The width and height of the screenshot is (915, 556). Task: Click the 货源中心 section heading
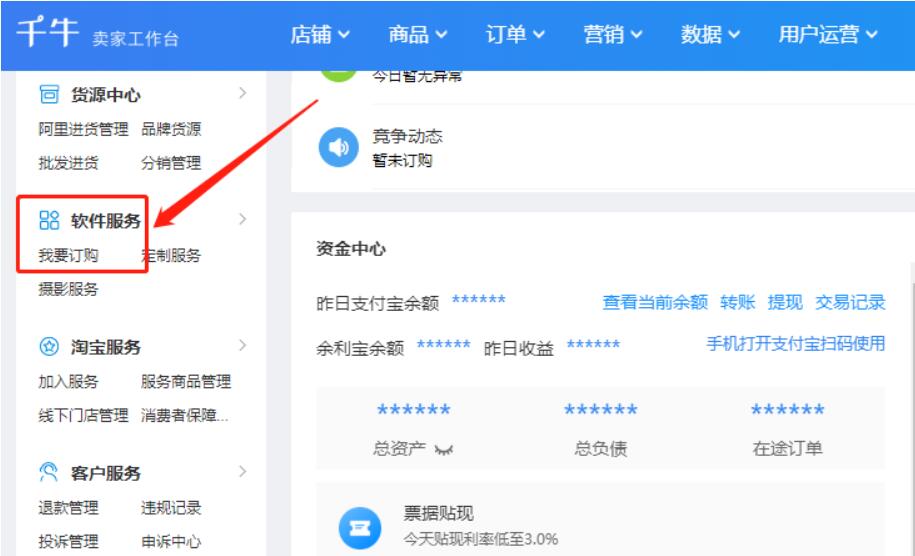[x=106, y=95]
